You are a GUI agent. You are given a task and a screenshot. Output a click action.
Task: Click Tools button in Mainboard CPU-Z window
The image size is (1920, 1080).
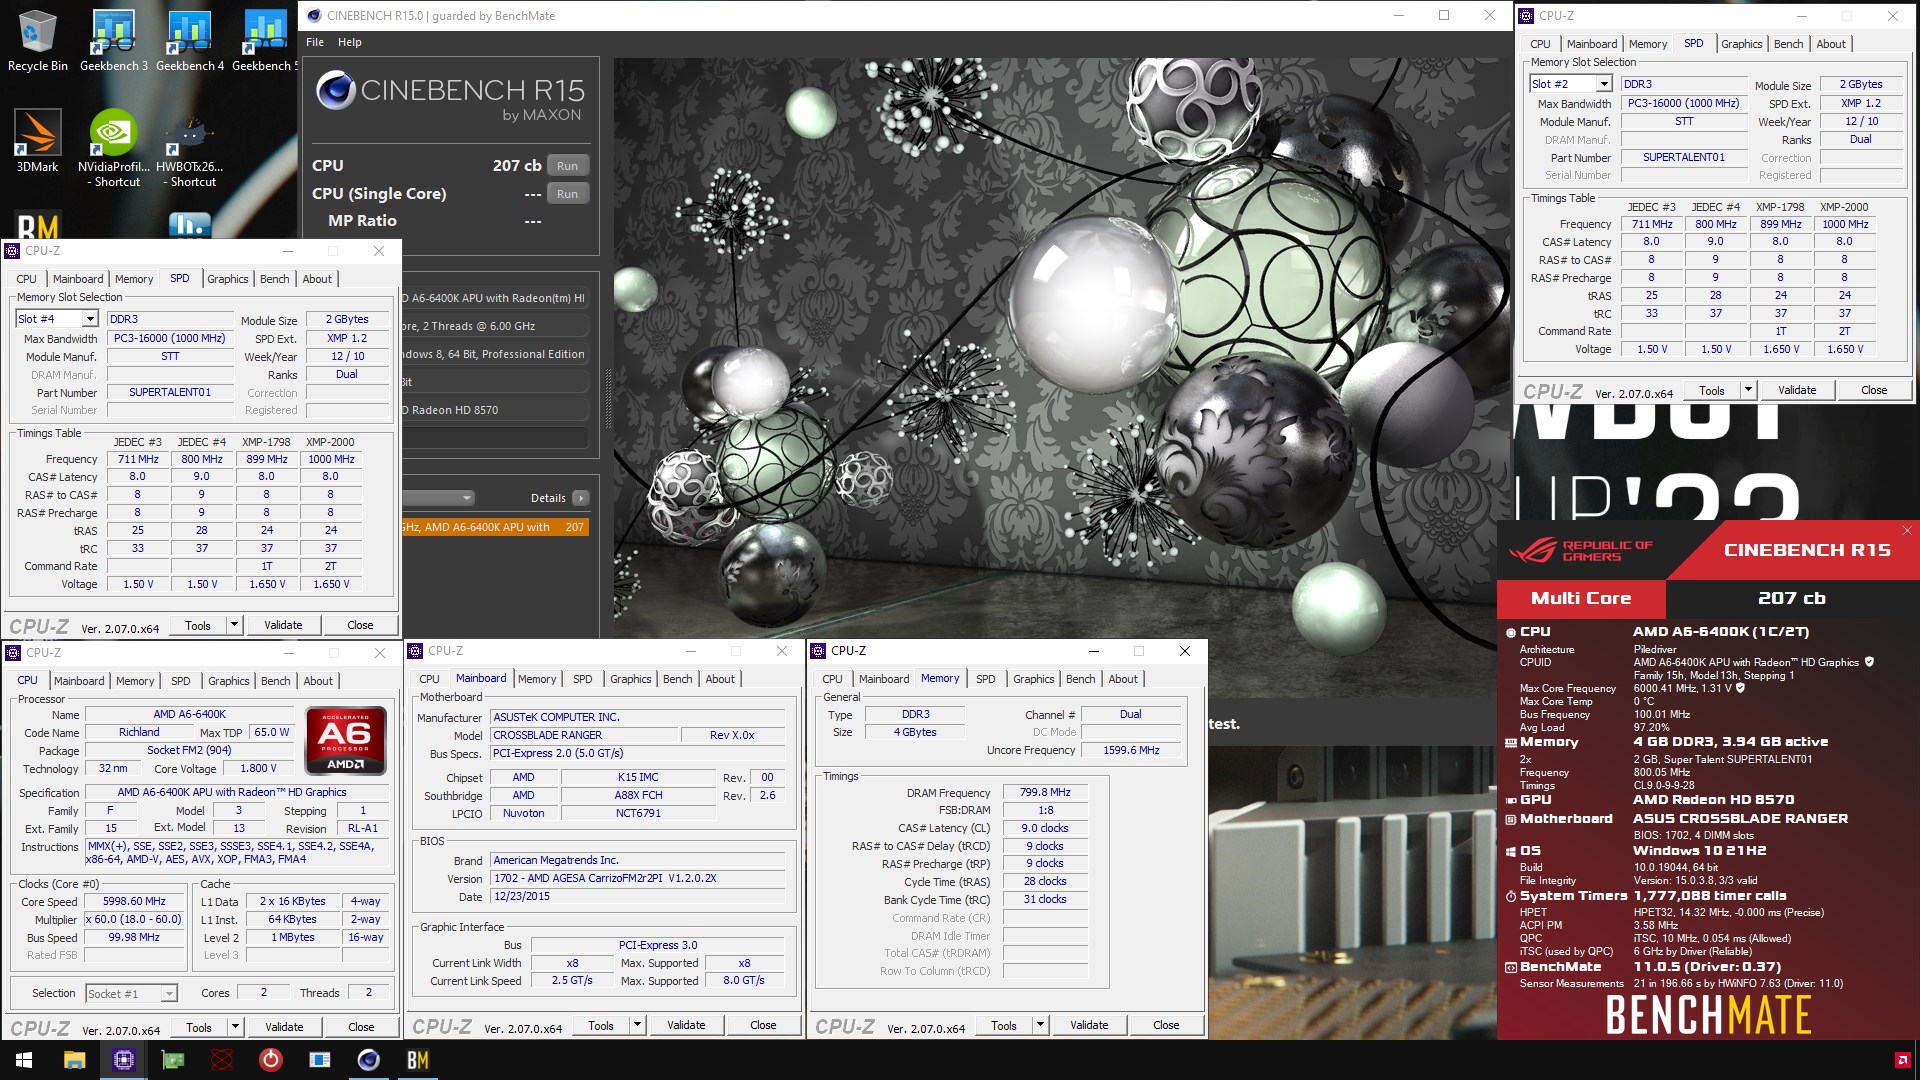[x=601, y=1025]
